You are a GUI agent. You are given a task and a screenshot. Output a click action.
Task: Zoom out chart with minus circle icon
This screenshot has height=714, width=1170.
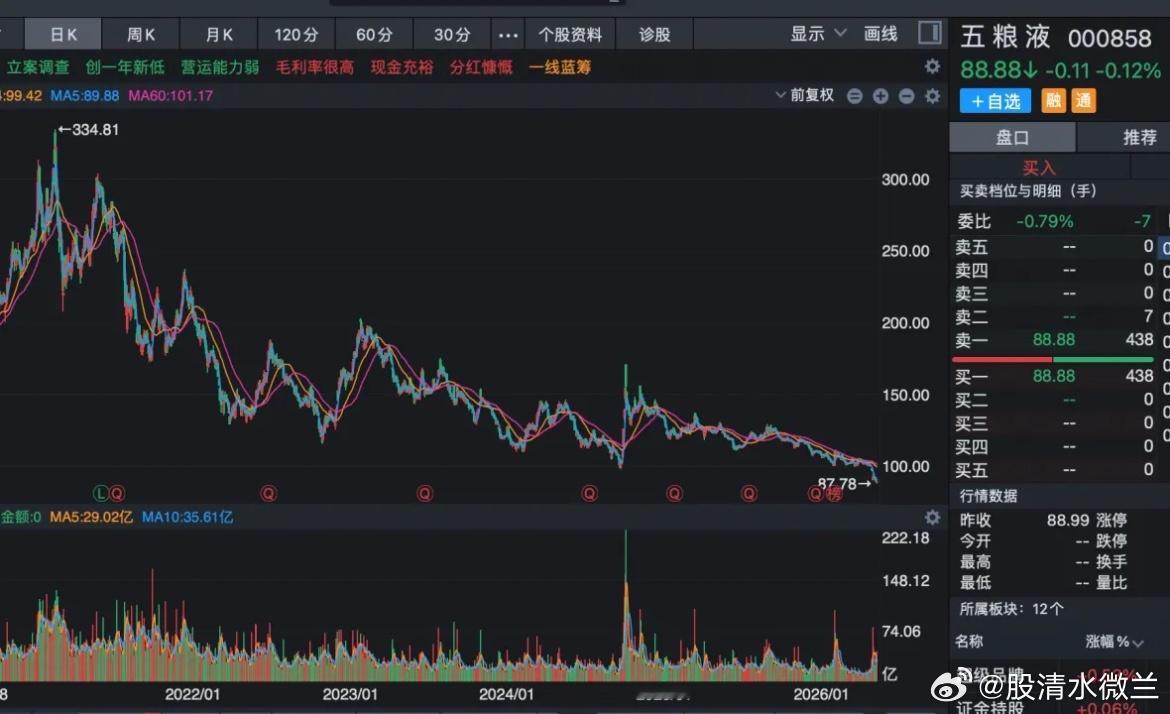coord(906,95)
